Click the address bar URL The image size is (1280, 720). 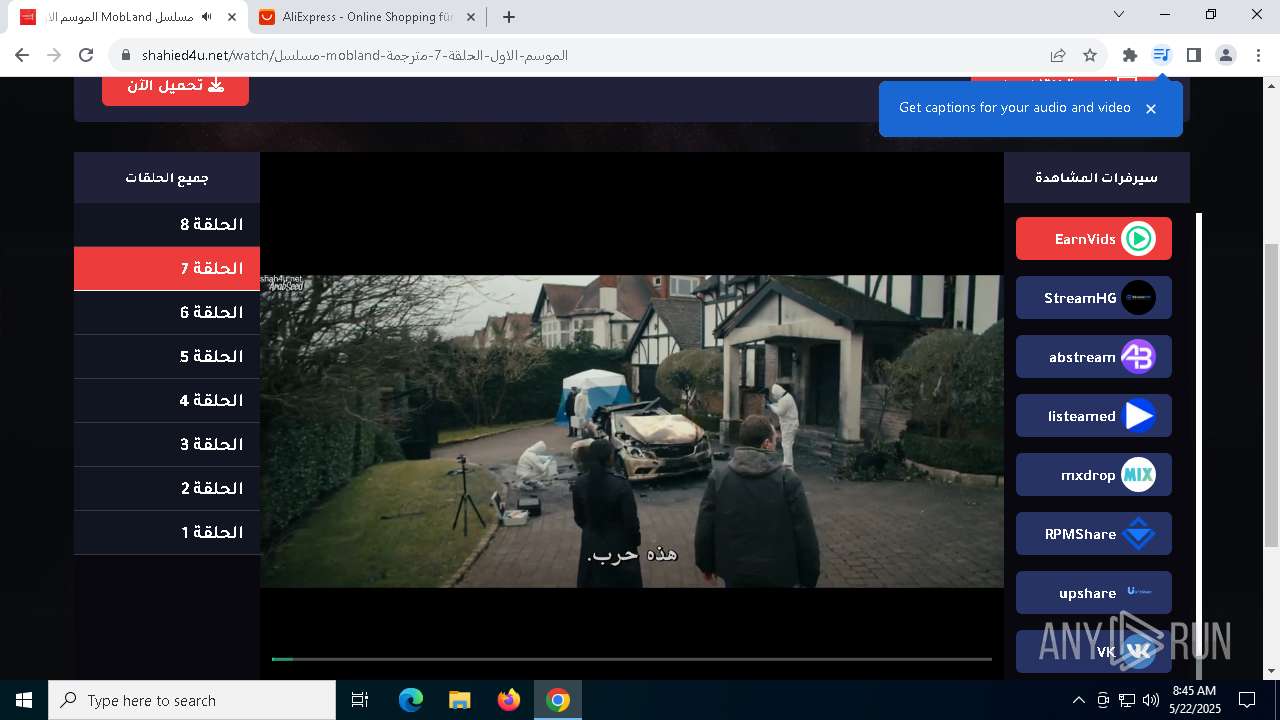pos(355,55)
